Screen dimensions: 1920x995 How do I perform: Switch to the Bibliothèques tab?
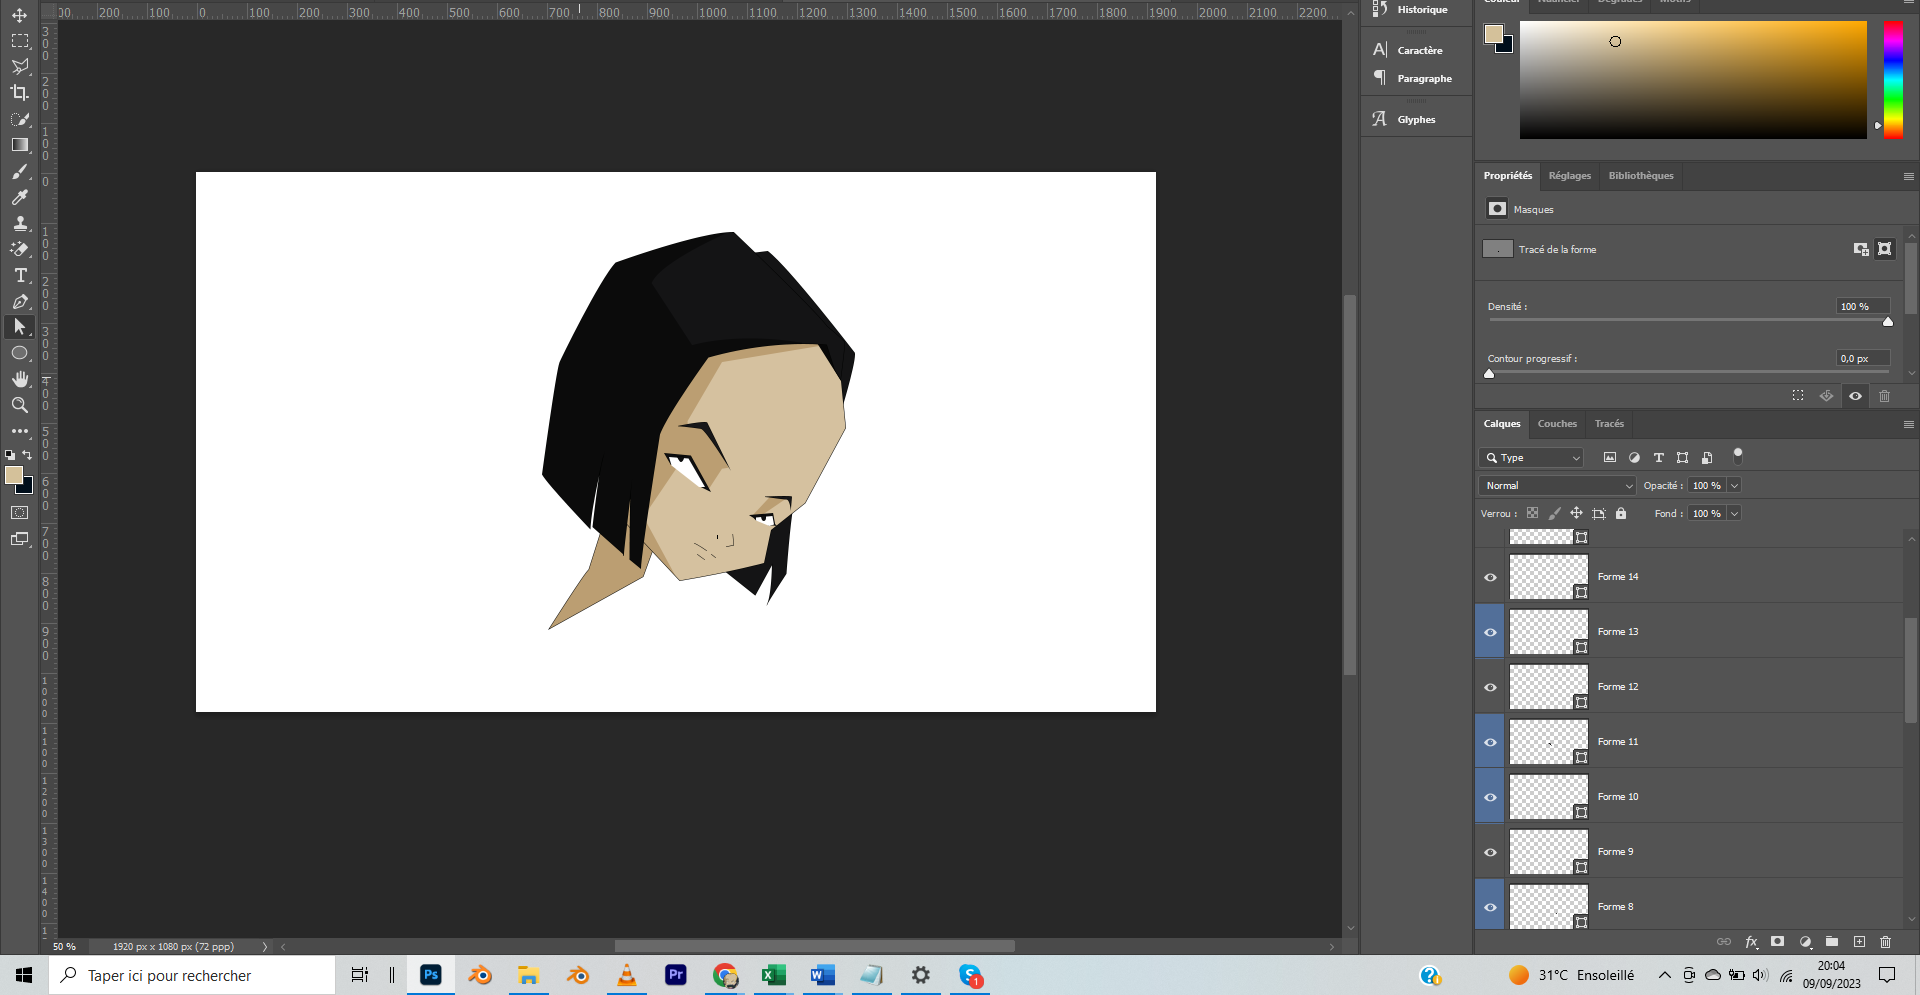click(x=1640, y=176)
